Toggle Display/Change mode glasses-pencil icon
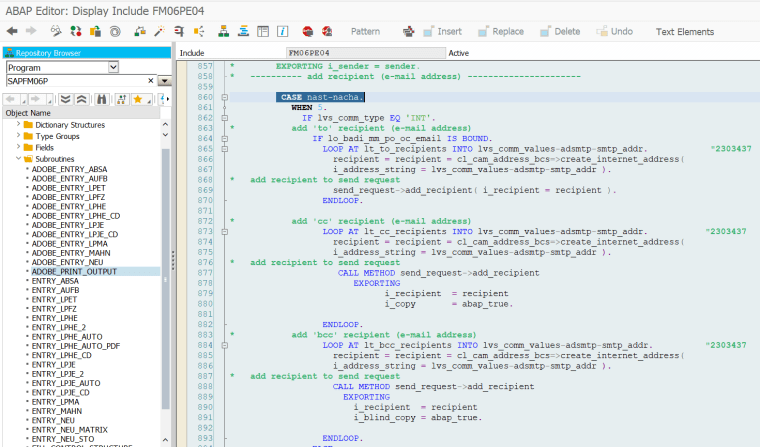 pyautogui.click(x=56, y=32)
